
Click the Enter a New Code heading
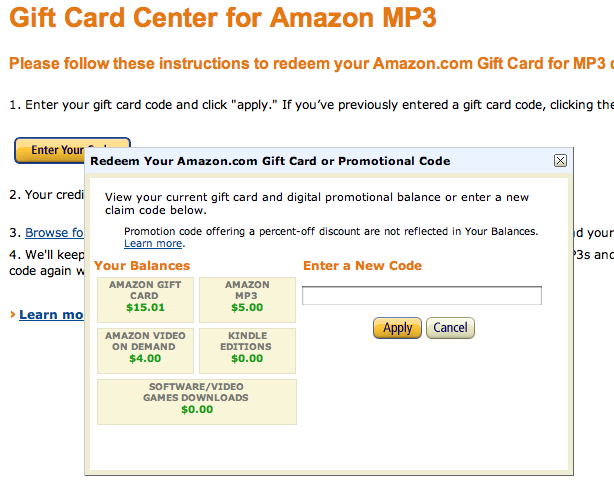[x=363, y=265]
